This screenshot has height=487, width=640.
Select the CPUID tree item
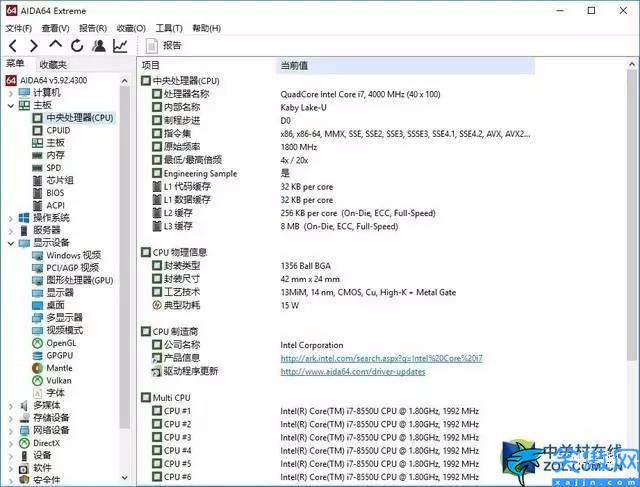tap(58, 130)
